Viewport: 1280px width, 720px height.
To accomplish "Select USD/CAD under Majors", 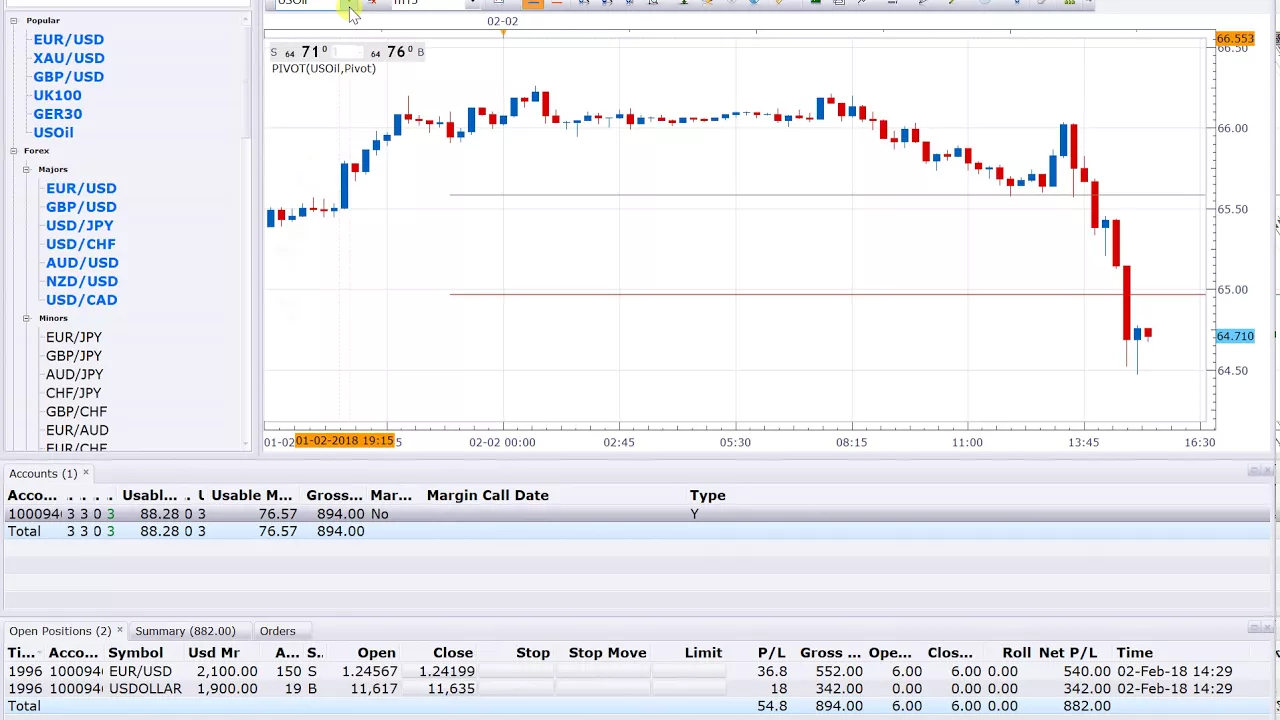I will pyautogui.click(x=82, y=300).
